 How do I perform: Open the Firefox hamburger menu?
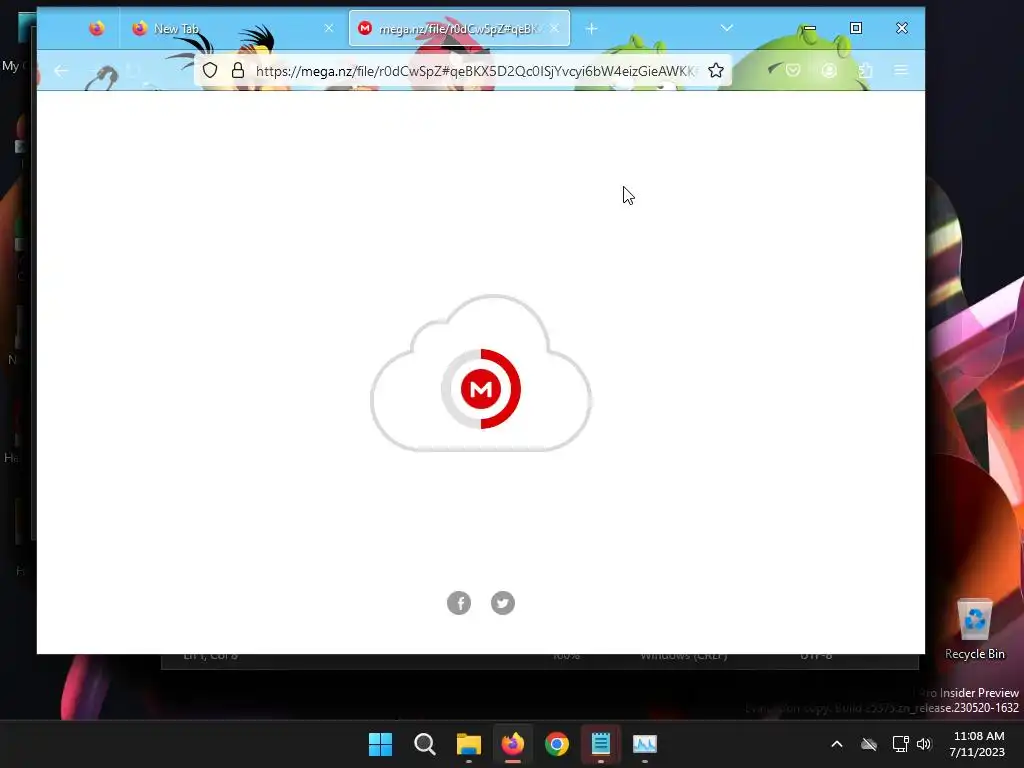(x=901, y=71)
